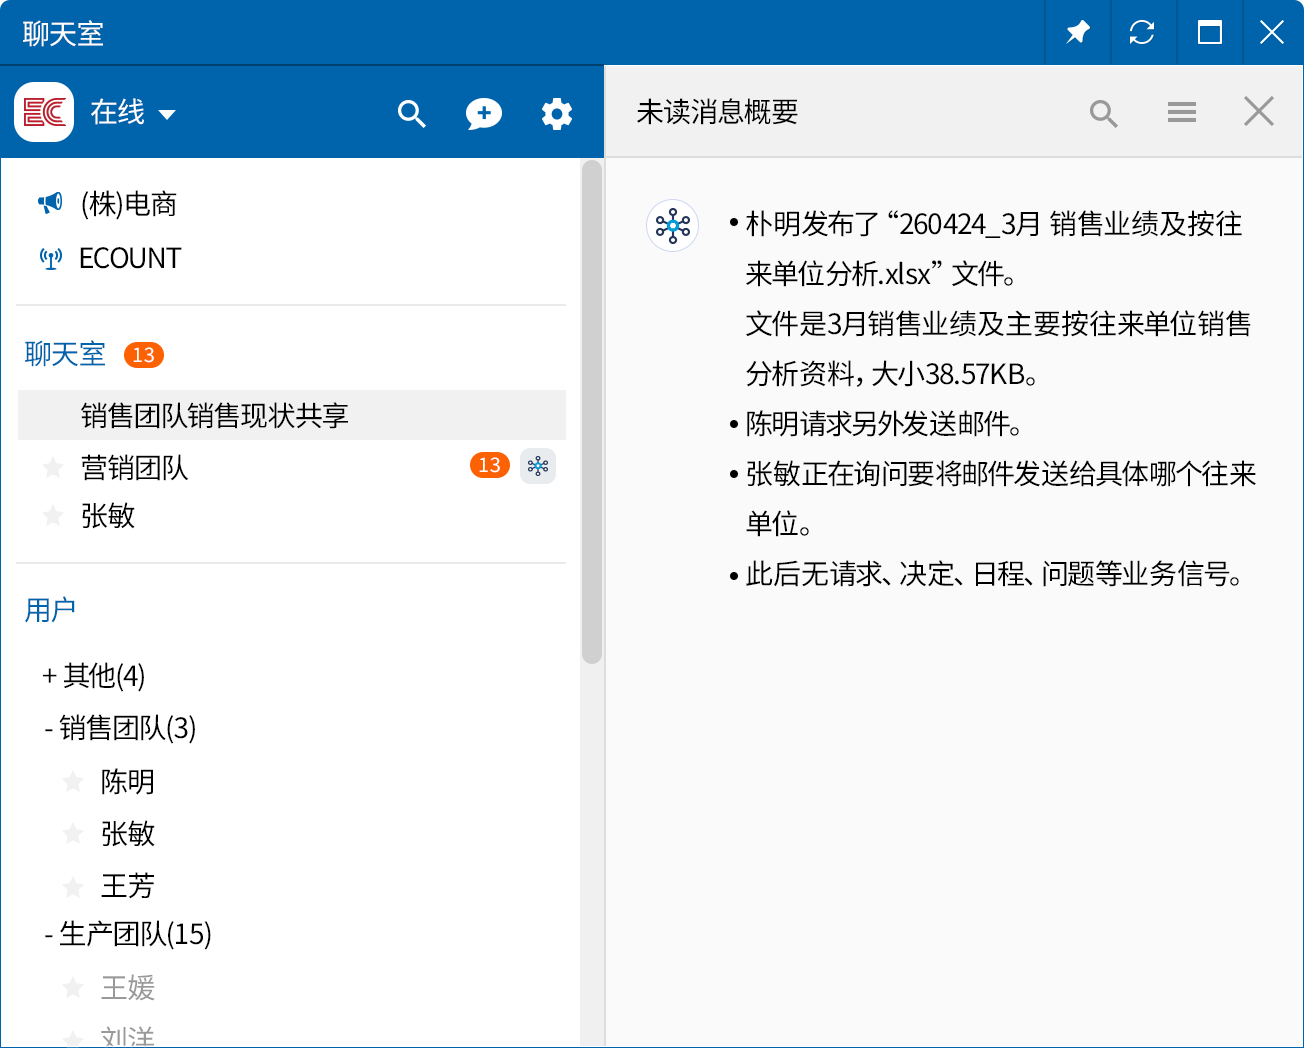Refresh the chat window
Image resolution: width=1304 pixels, height=1048 pixels.
(x=1142, y=33)
